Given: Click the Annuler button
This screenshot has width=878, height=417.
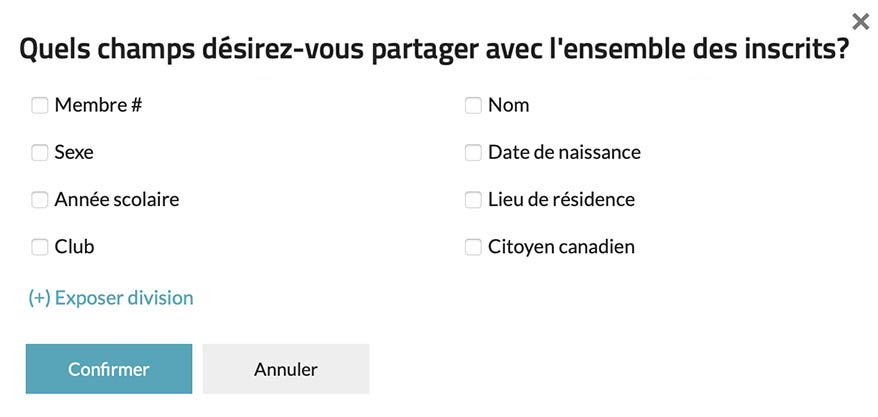Looking at the screenshot, I should (x=286, y=369).
